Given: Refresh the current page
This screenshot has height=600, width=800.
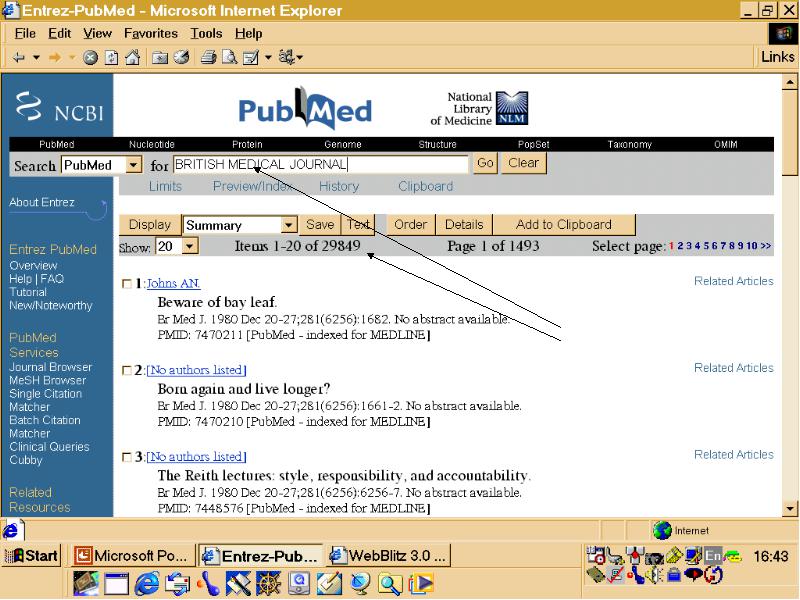Looking at the screenshot, I should [111, 58].
